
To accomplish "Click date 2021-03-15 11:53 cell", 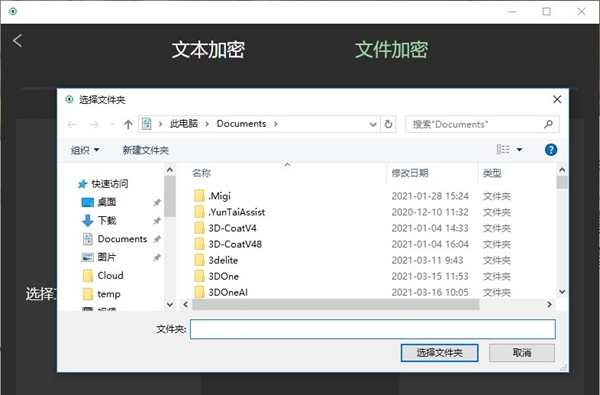I will point(430,276).
